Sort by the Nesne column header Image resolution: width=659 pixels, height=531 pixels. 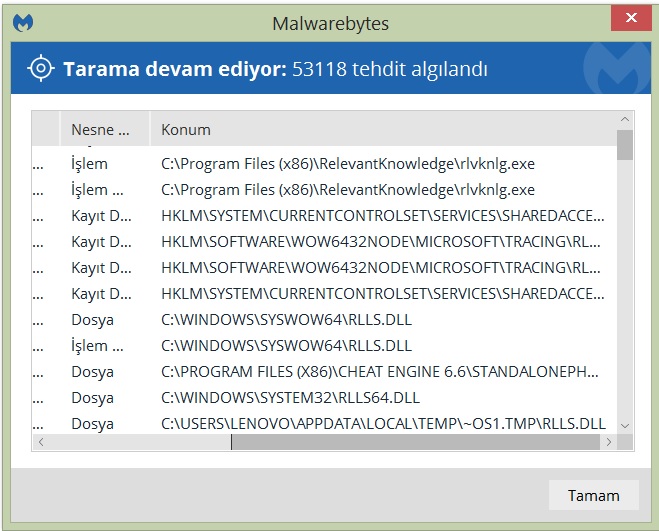pyautogui.click(x=105, y=129)
